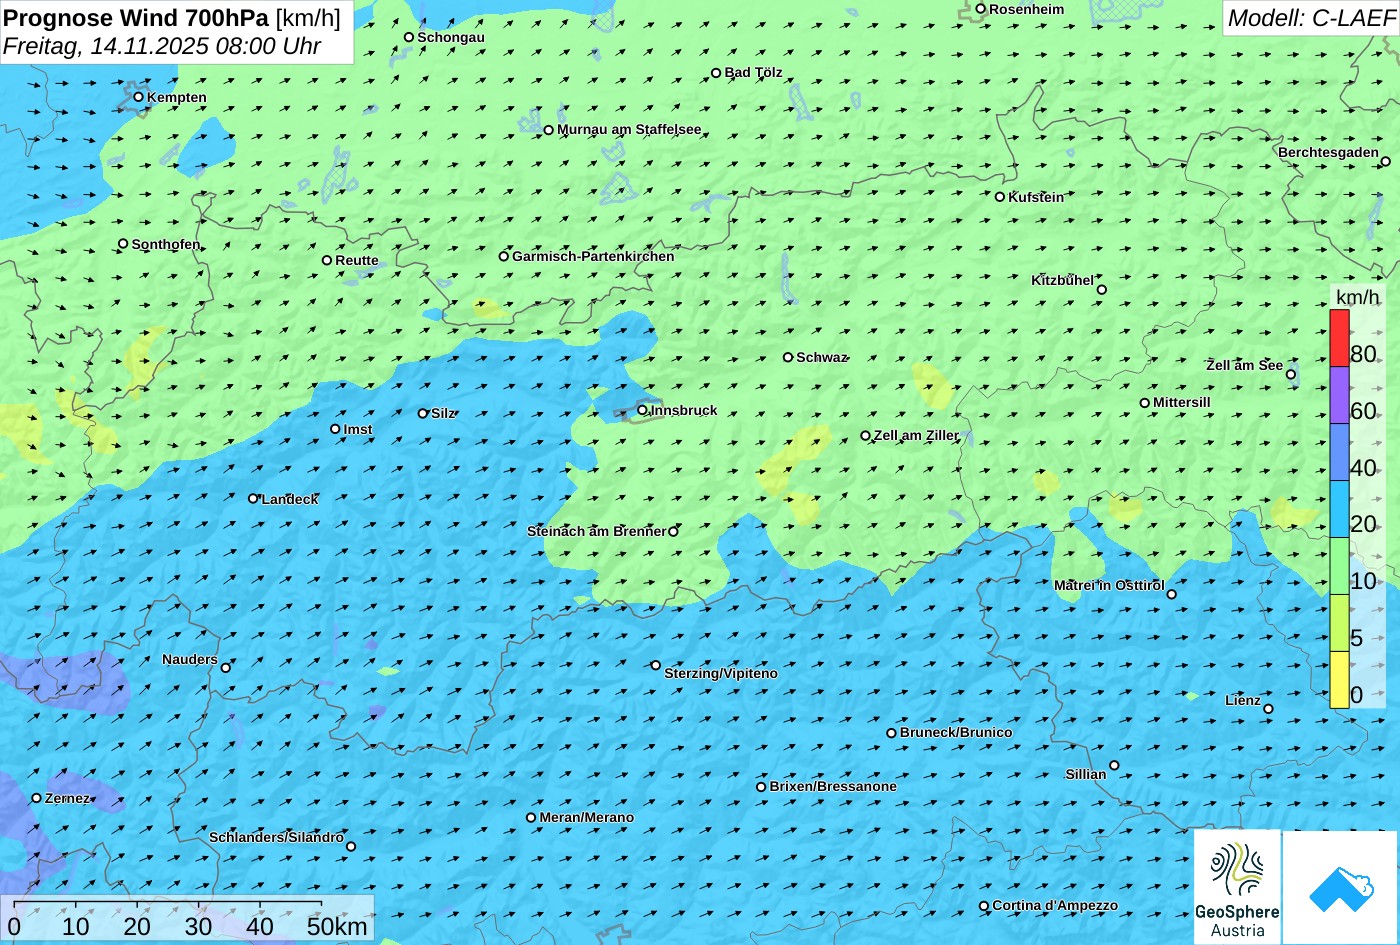Screen dimensions: 1400x945
Task: Click the 'Berchtesgaden' label
Action: click(1328, 152)
